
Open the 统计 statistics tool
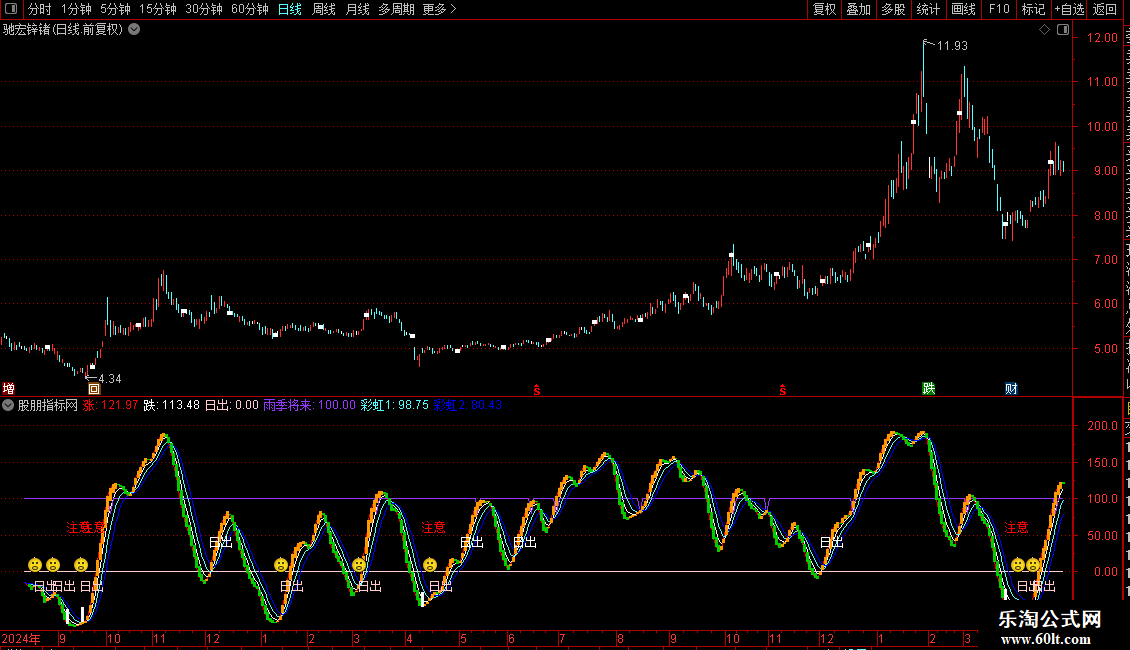(928, 9)
